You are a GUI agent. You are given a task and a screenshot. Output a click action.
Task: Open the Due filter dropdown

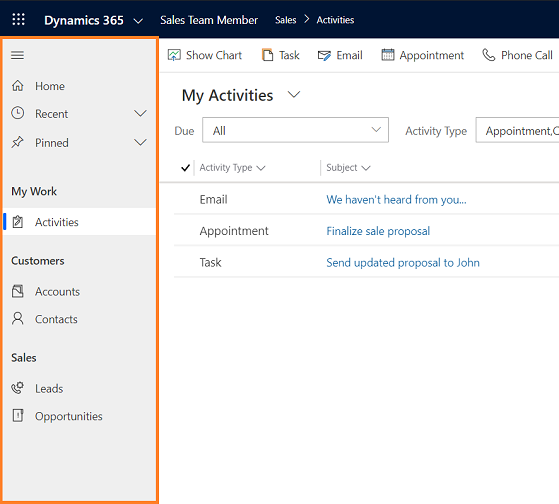tap(295, 130)
